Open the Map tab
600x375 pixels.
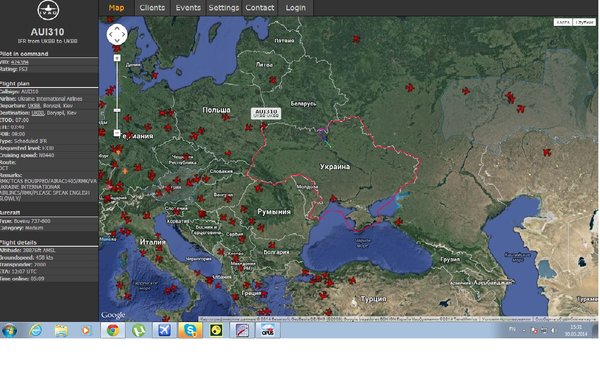(117, 8)
